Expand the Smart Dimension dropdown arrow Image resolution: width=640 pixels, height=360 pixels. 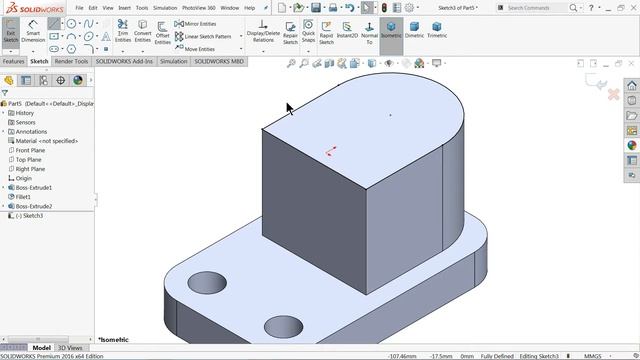click(x=33, y=52)
